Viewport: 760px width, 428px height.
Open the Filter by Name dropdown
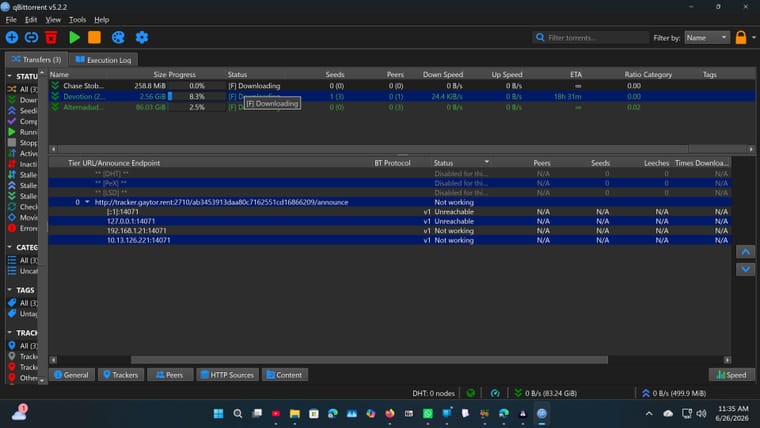[707, 37]
